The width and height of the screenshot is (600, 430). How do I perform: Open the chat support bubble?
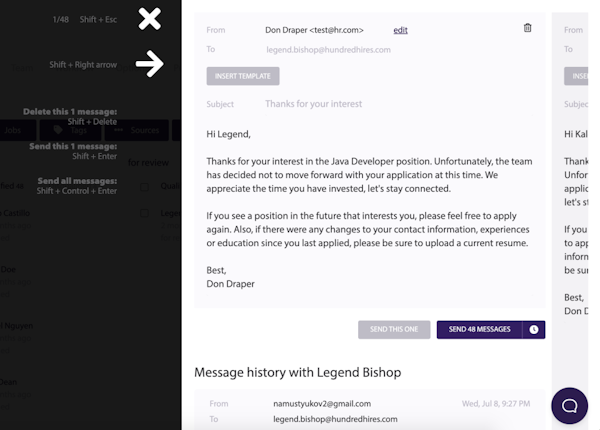pyautogui.click(x=569, y=405)
